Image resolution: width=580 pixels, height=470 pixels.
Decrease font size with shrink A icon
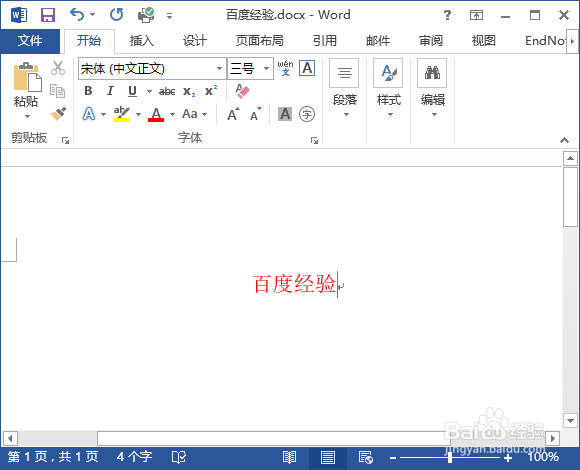[256, 114]
